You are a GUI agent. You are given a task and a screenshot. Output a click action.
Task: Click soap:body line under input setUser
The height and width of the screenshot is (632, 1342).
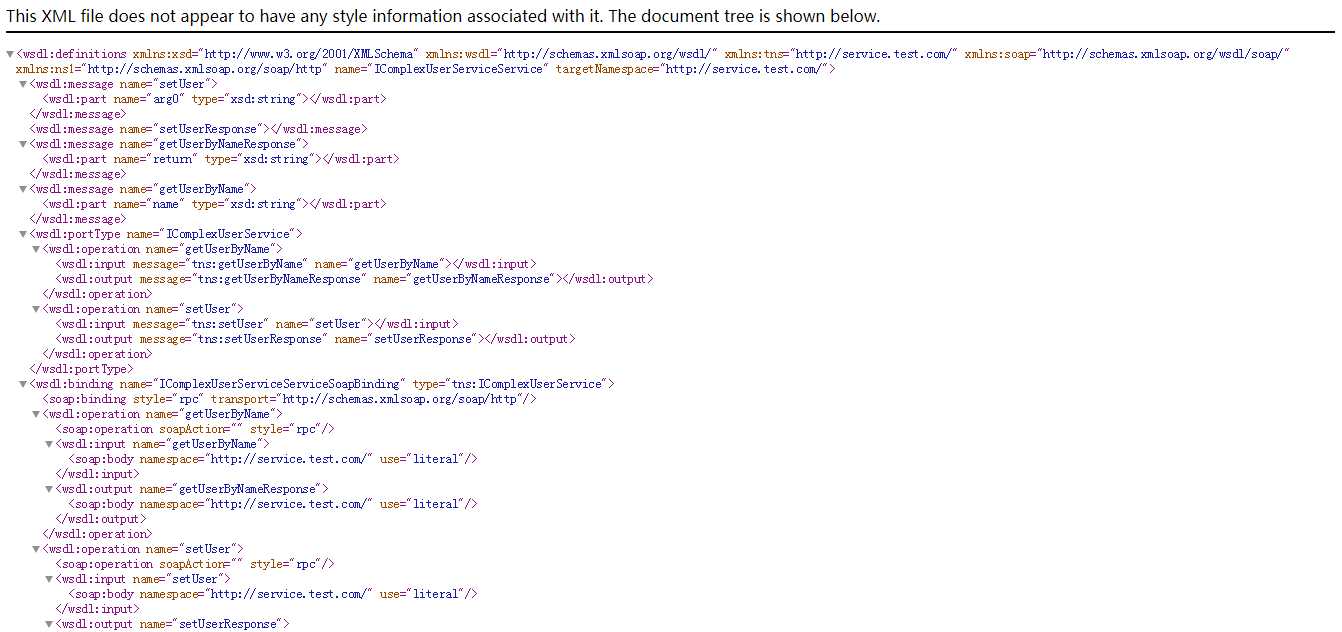pyautogui.click(x=273, y=594)
